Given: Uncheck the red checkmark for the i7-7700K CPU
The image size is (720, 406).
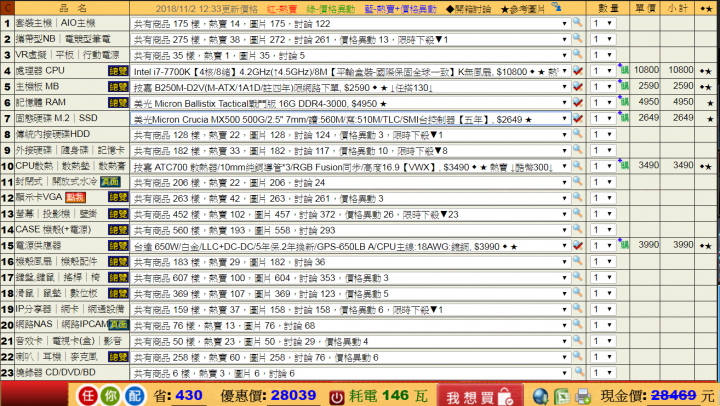Looking at the screenshot, I should (x=578, y=71).
